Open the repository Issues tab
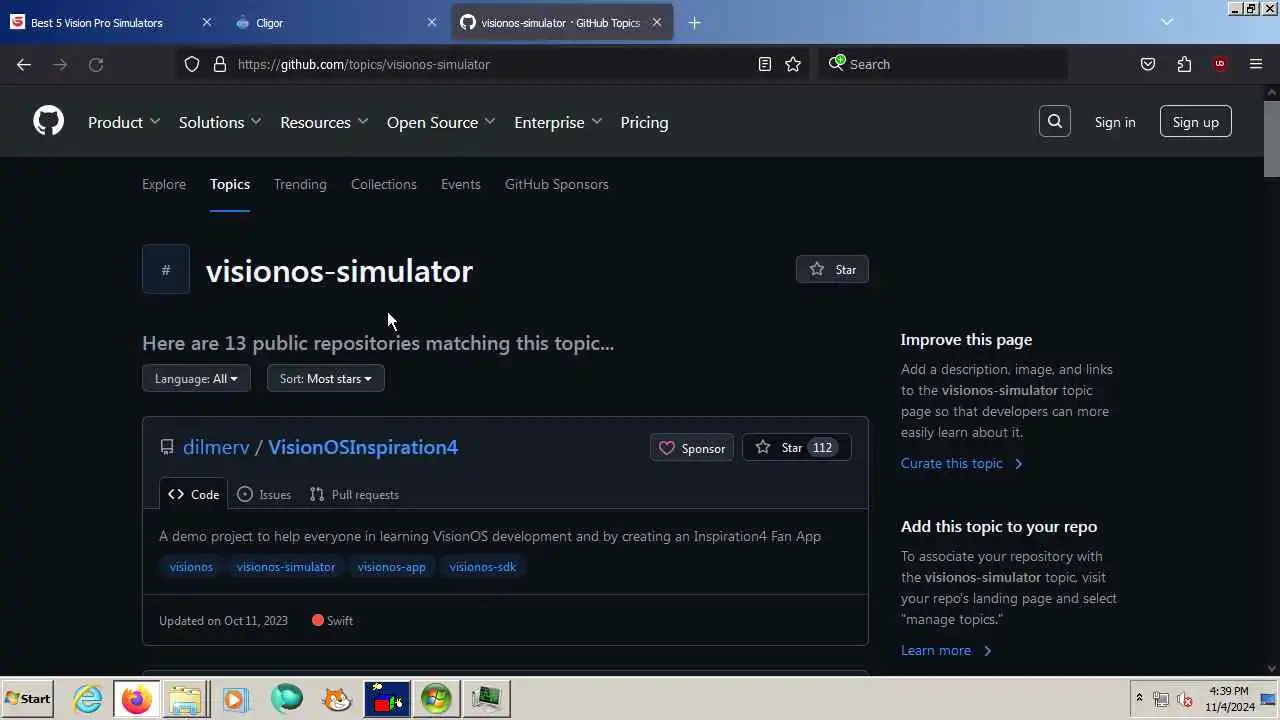Viewport: 1280px width, 720px height. [x=264, y=494]
